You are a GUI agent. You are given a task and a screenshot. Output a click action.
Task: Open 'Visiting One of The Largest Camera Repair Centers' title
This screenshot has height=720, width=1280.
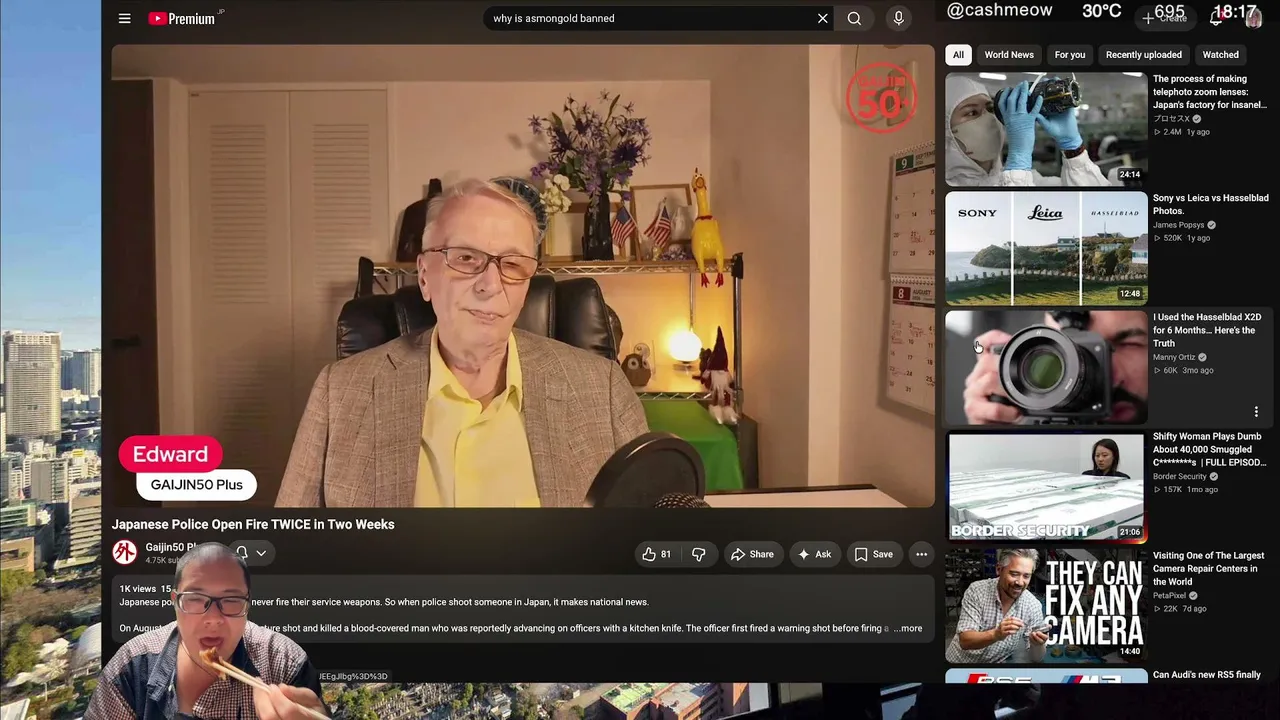pyautogui.click(x=1208, y=568)
